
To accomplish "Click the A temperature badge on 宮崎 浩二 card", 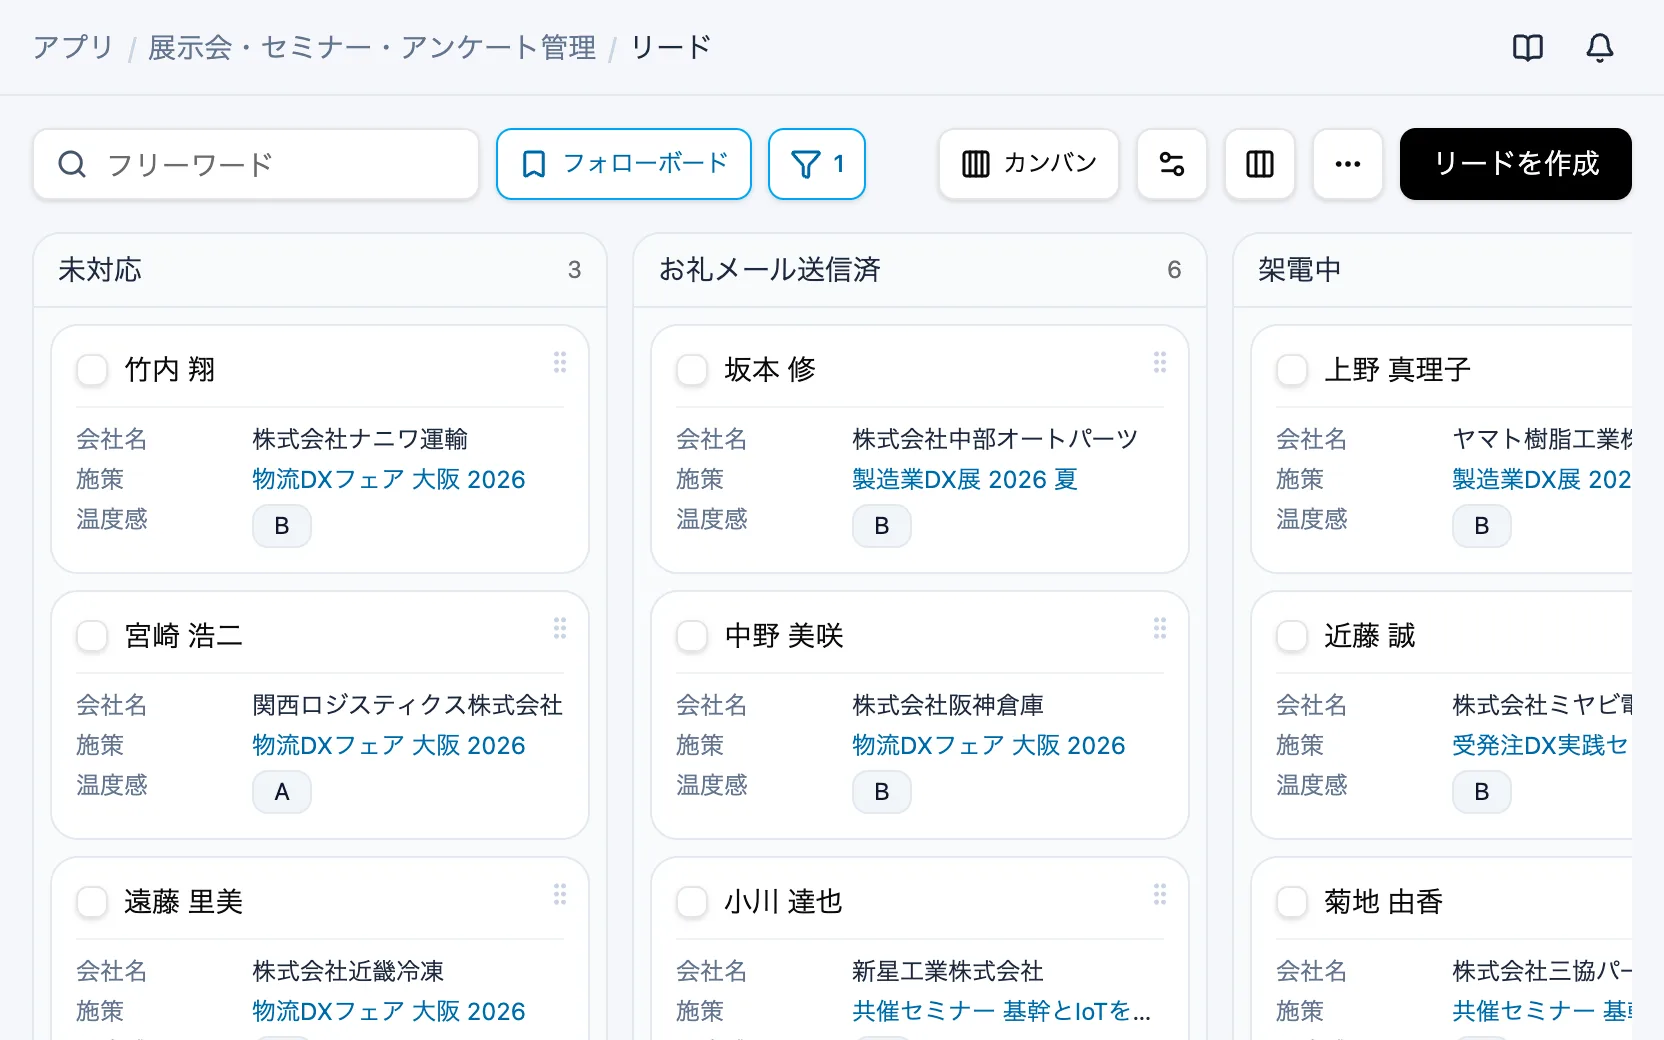I will pos(282,792).
